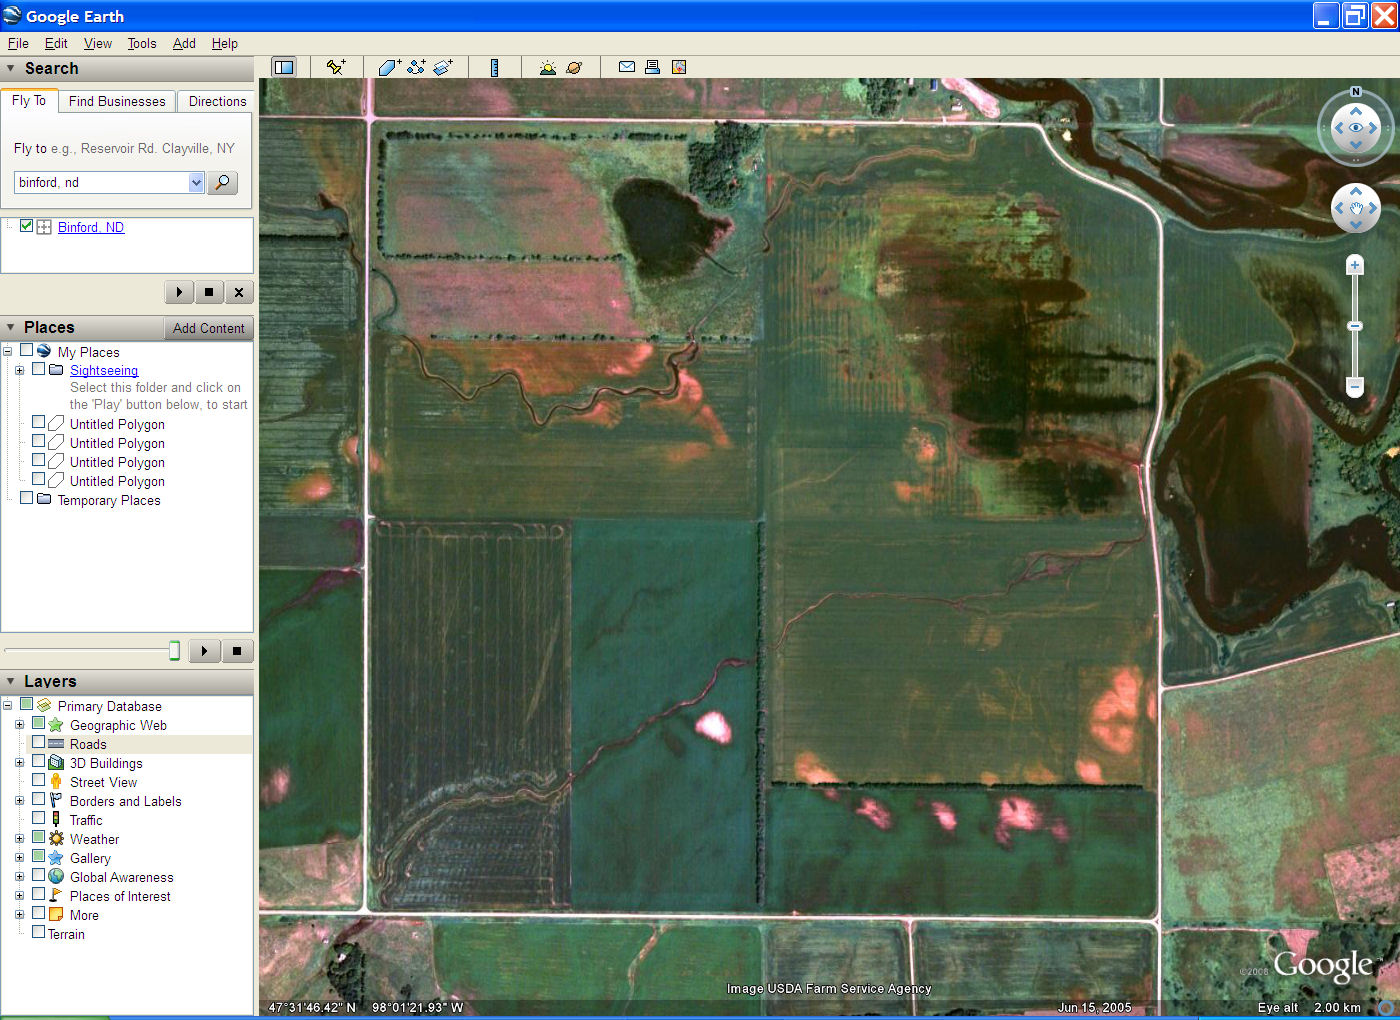Stop the Places tour button
The width and height of the screenshot is (1400, 1020).
coord(237,651)
